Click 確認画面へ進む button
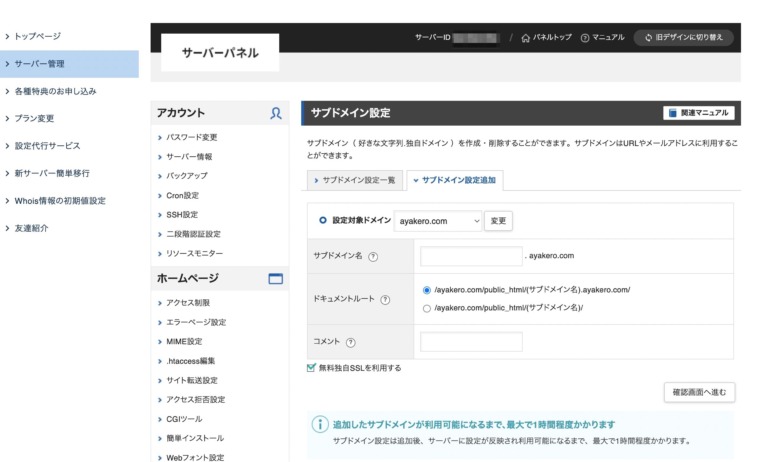Viewport: 780px width, 462px height. click(699, 392)
